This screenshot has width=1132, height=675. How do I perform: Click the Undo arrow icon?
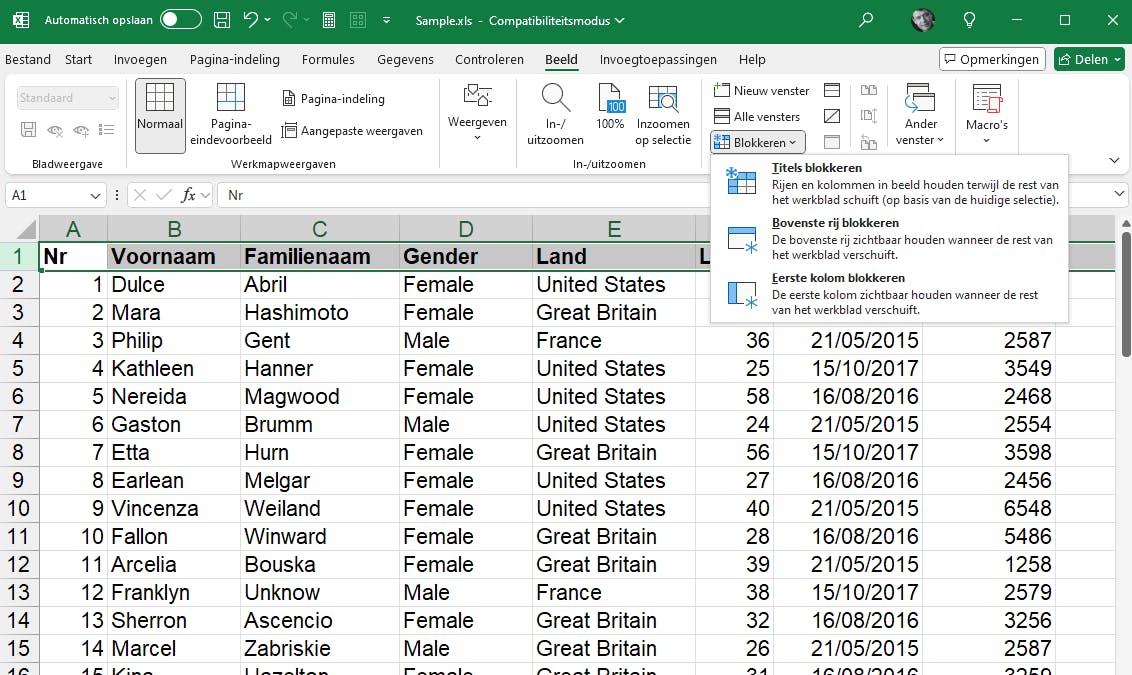pos(251,20)
